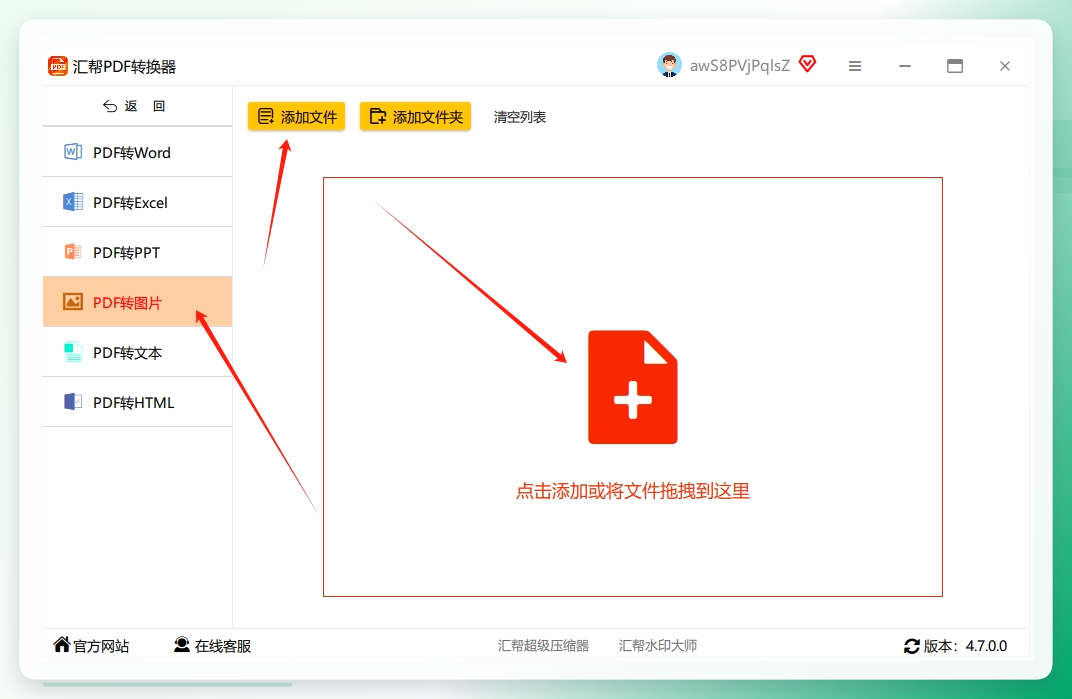
Task: Select PDF转图片 in sidebar
Action: pos(137,302)
